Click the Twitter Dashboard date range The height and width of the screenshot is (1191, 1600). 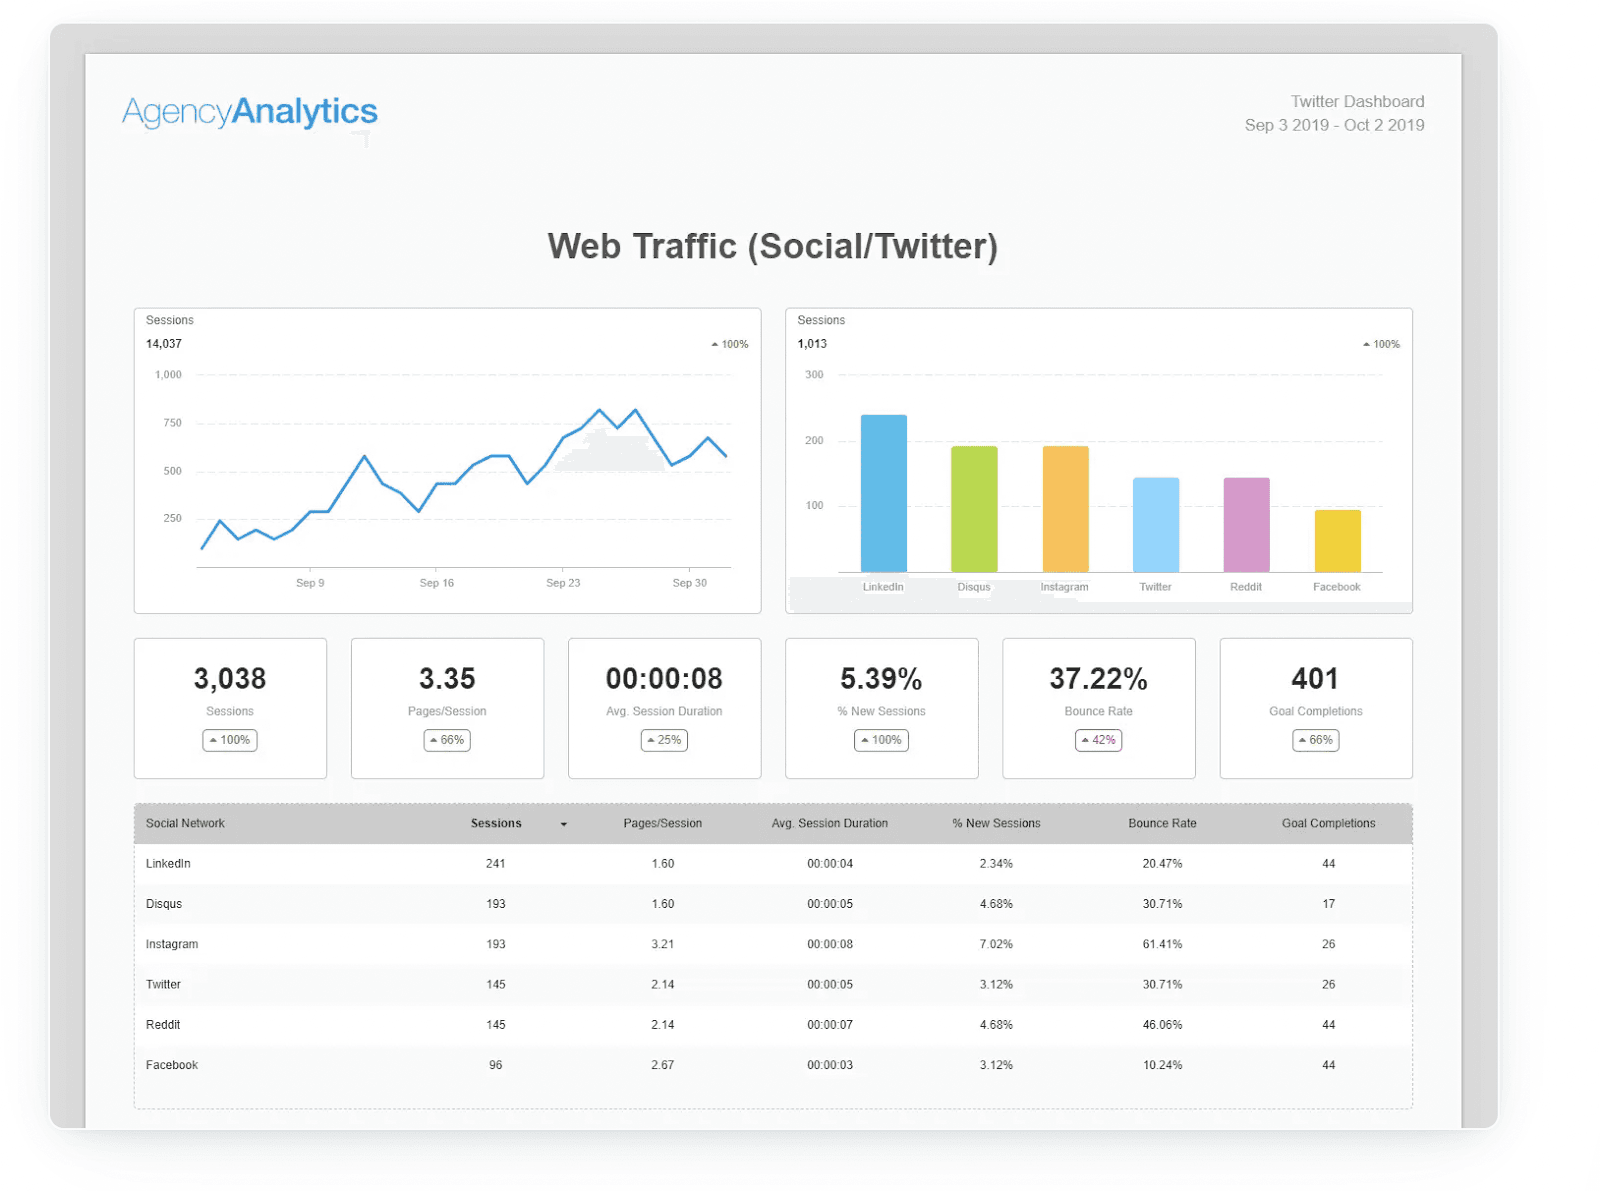click(x=1334, y=125)
